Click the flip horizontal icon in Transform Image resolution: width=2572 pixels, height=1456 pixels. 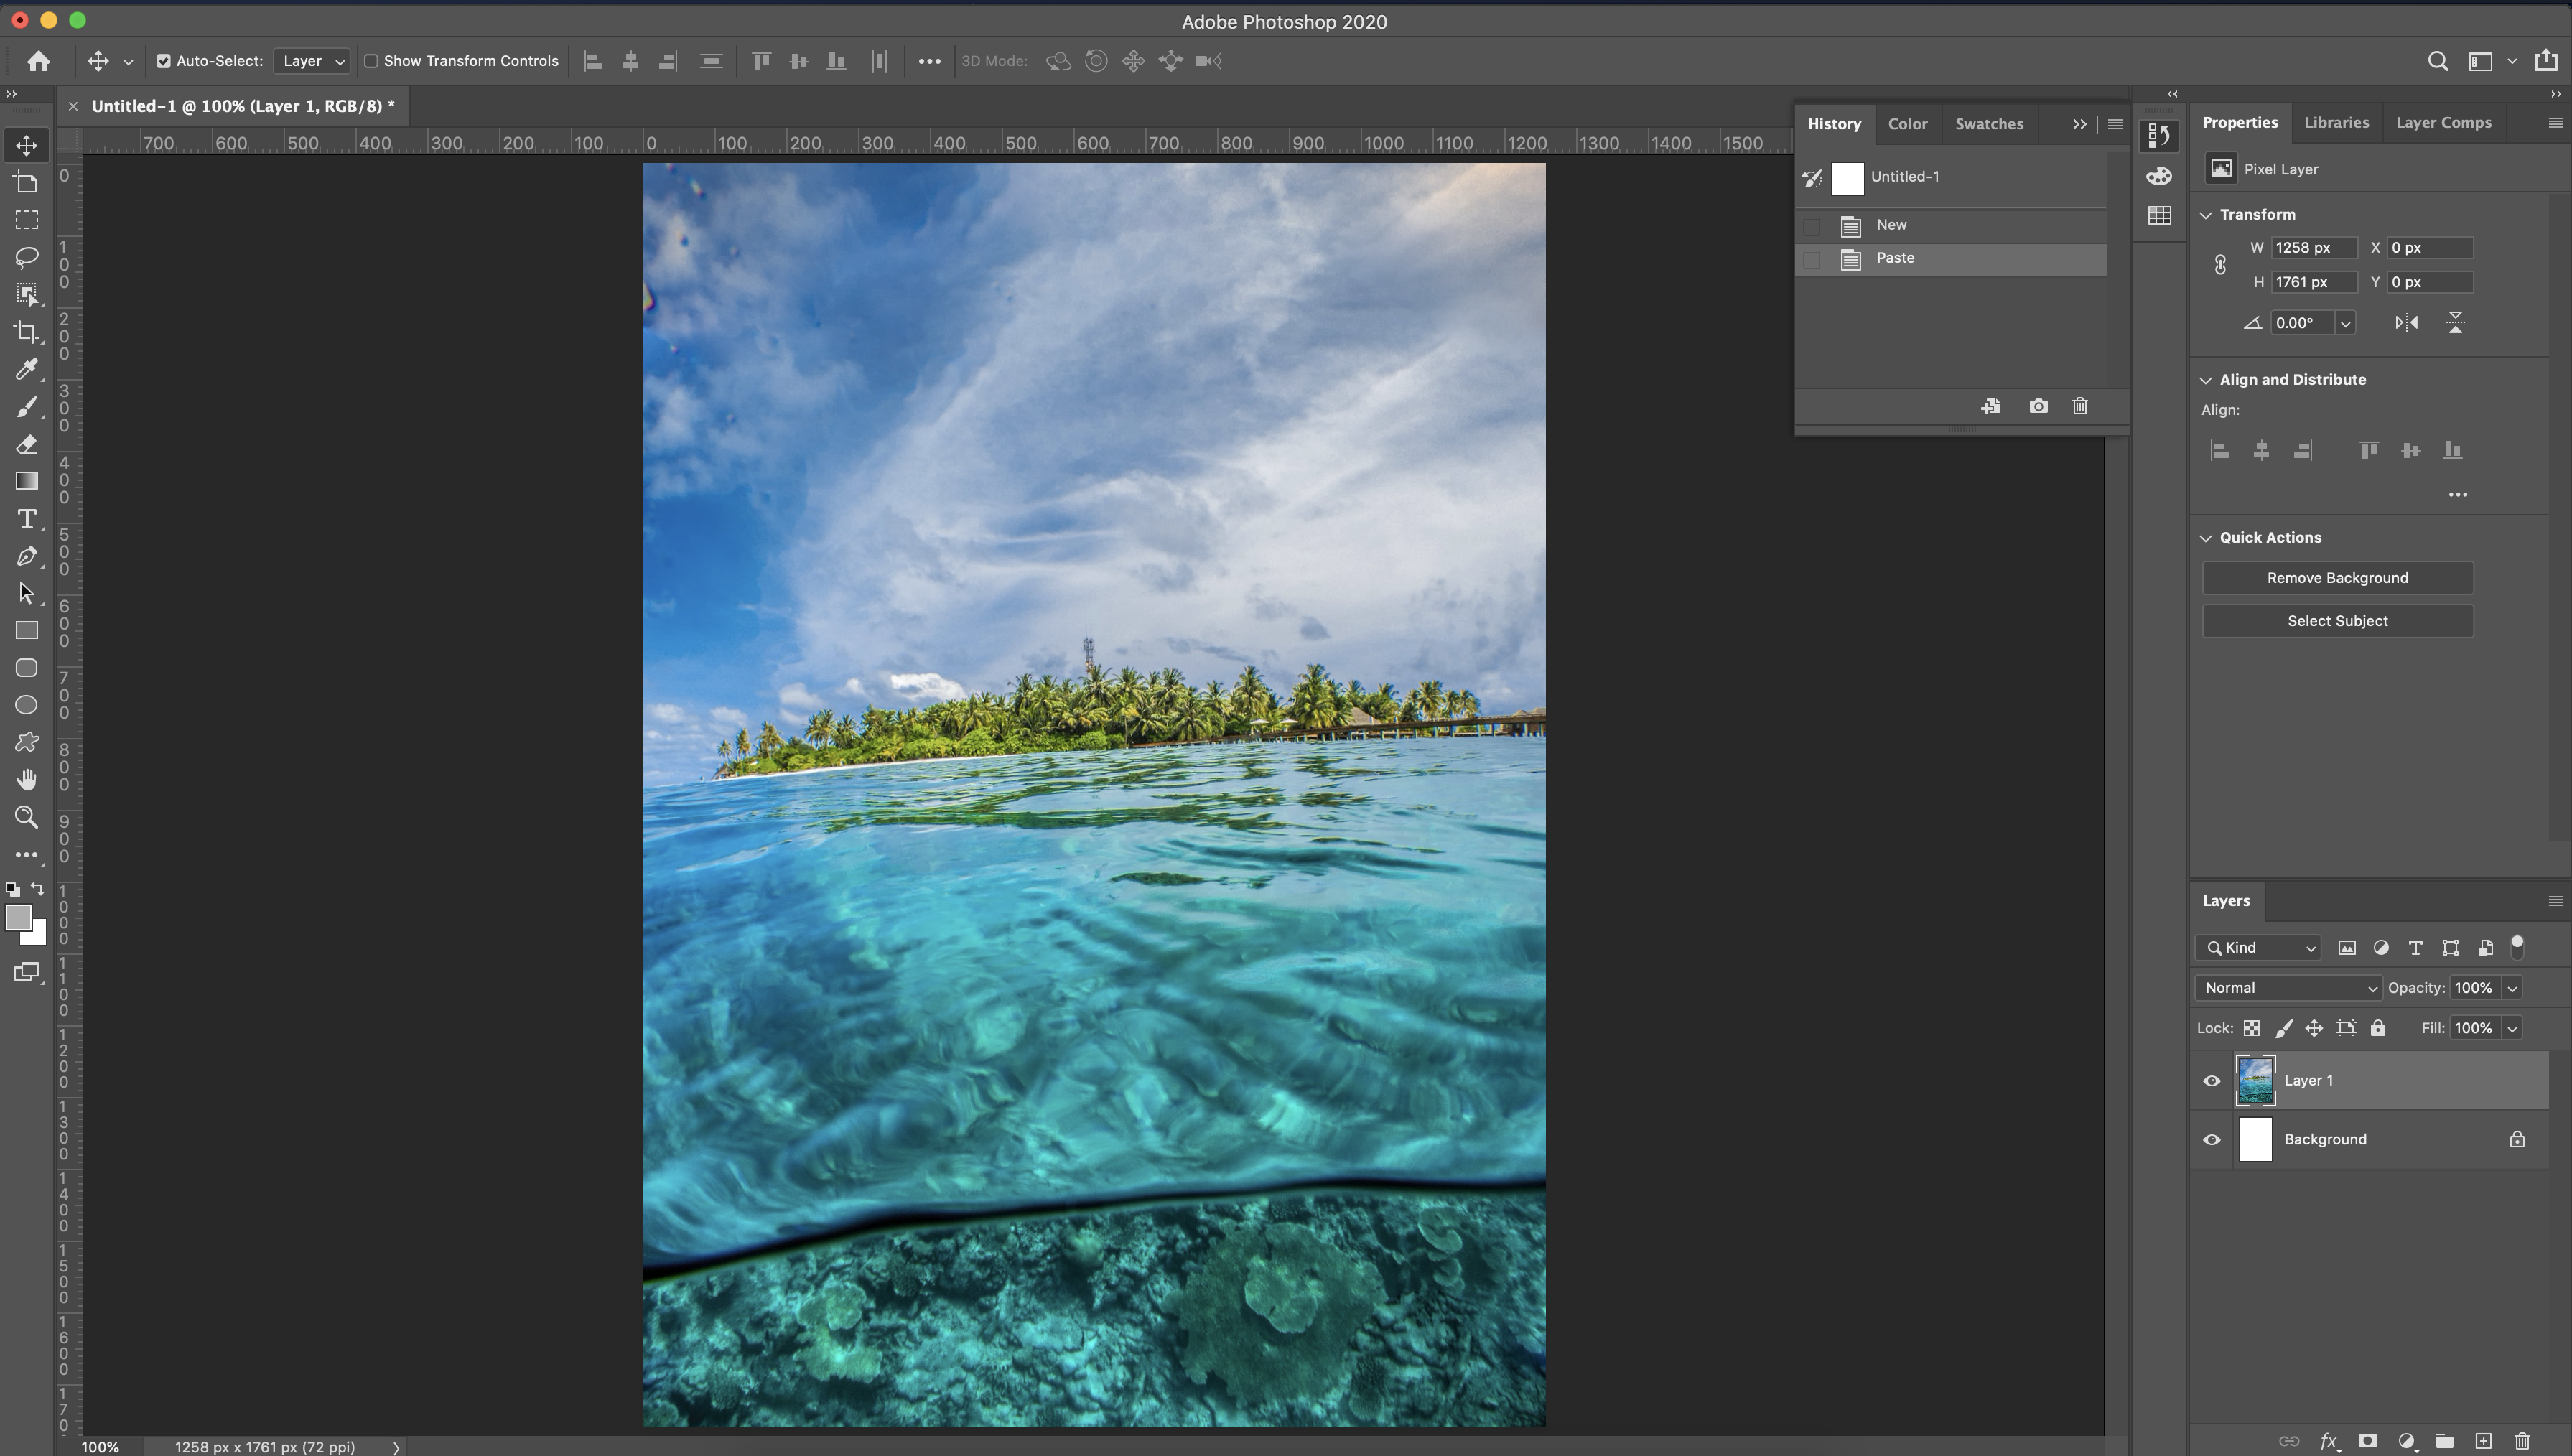[x=2406, y=322]
